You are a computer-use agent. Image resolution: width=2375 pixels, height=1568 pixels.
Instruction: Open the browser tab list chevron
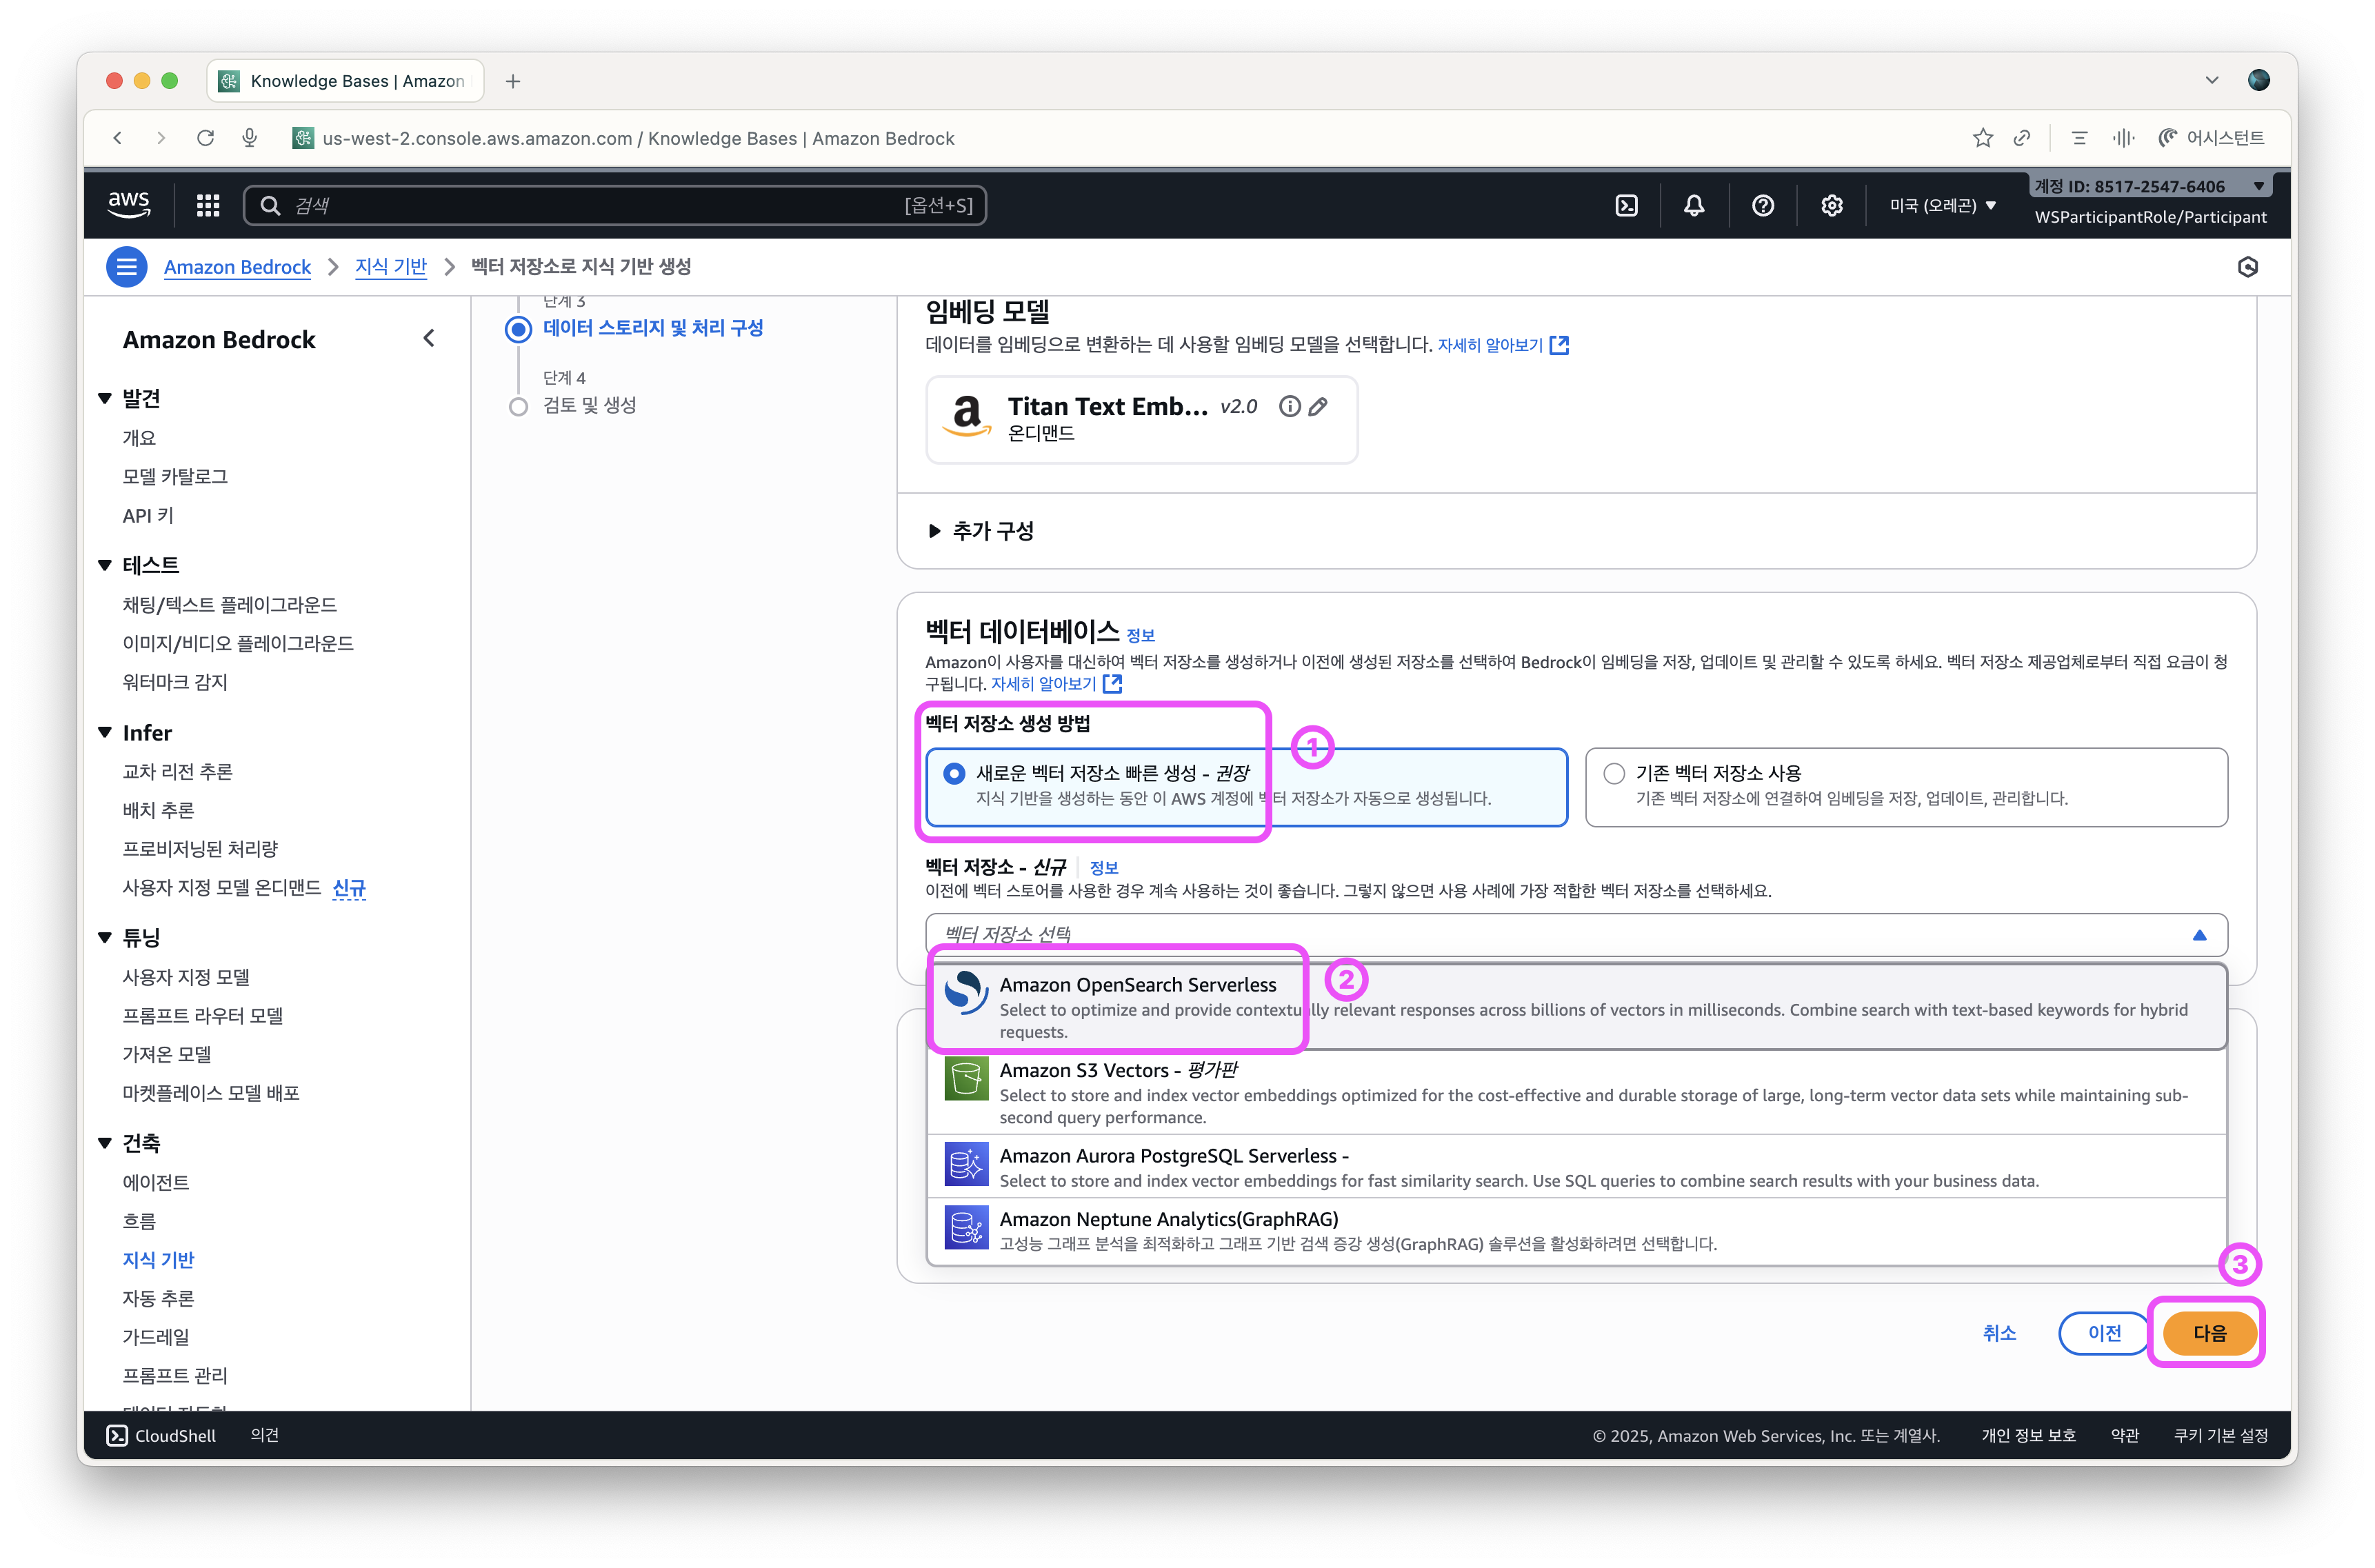pos(2211,80)
